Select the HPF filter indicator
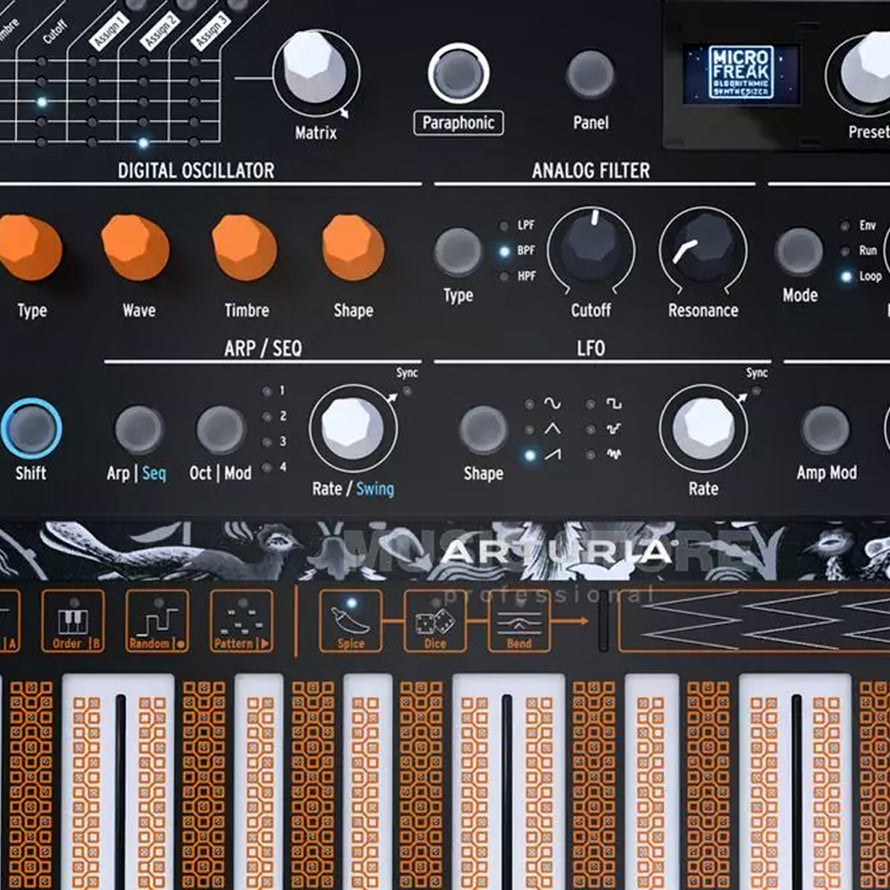Viewport: 890px width, 890px height. 503,277
